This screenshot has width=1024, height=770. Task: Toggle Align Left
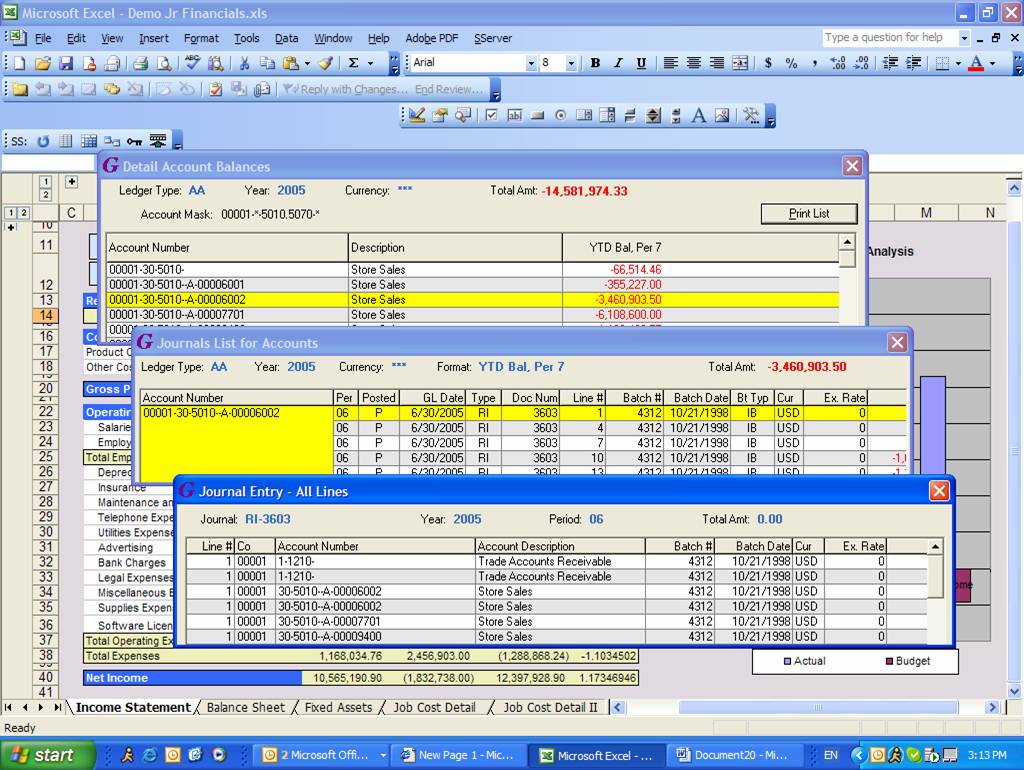point(670,63)
